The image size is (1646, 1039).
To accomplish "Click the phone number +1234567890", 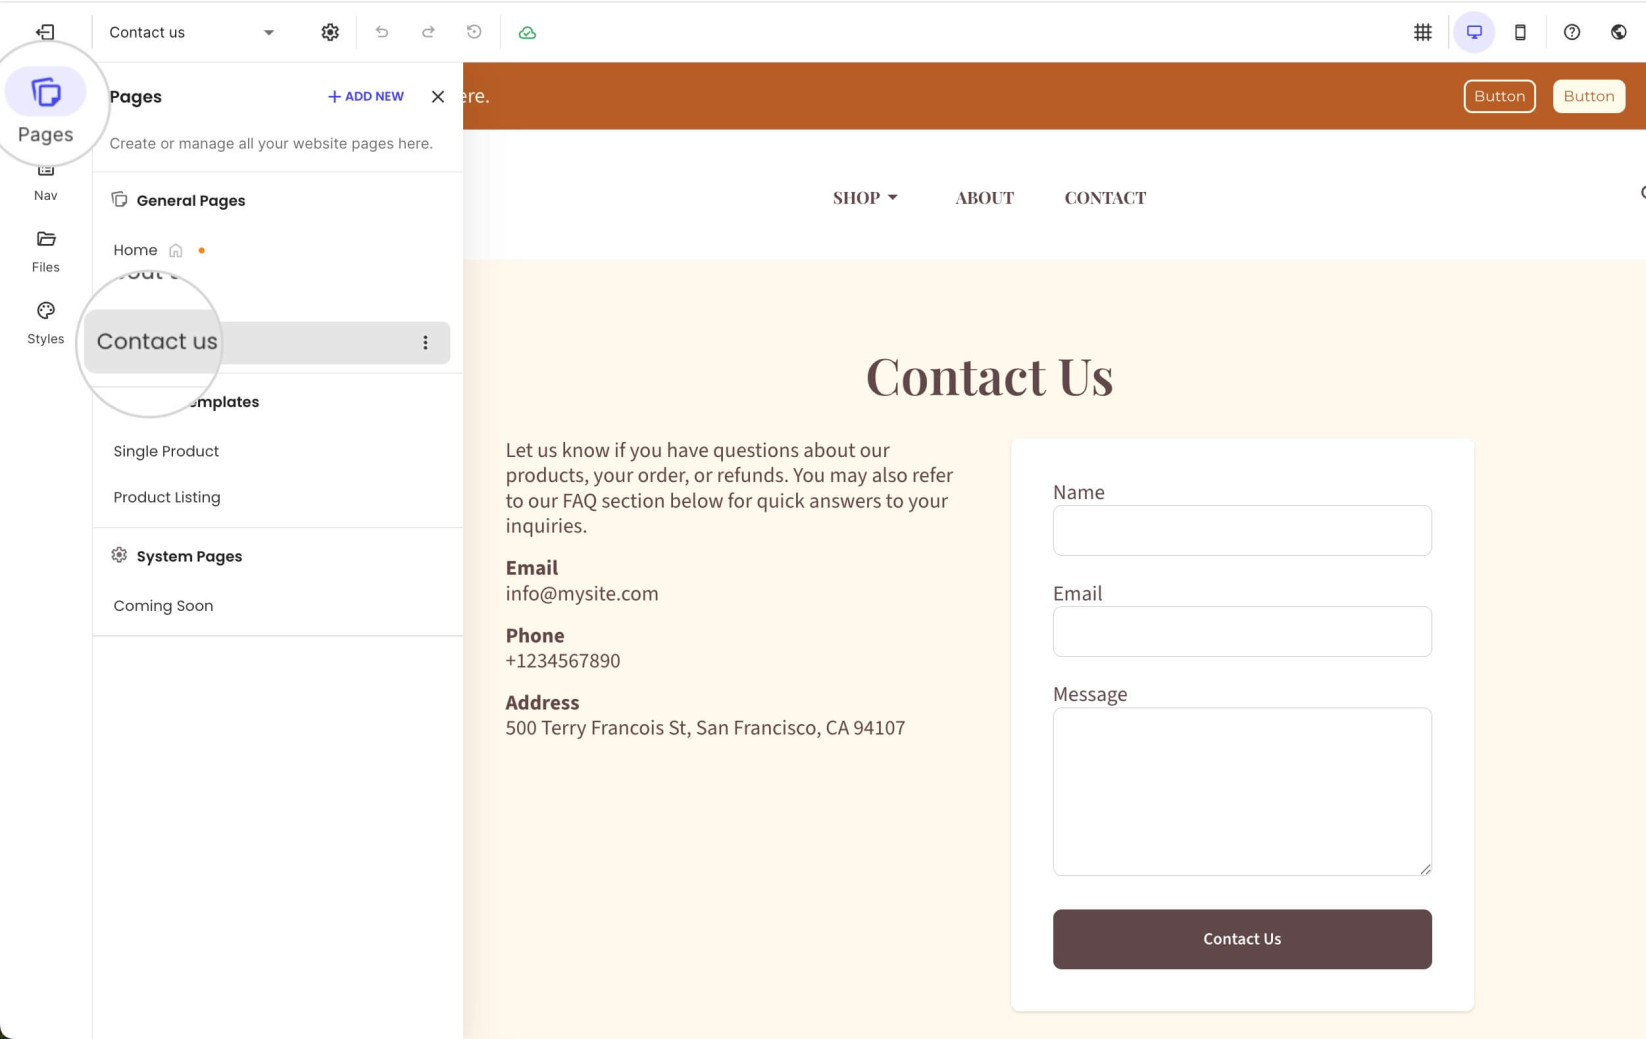I will pos(563,661).
